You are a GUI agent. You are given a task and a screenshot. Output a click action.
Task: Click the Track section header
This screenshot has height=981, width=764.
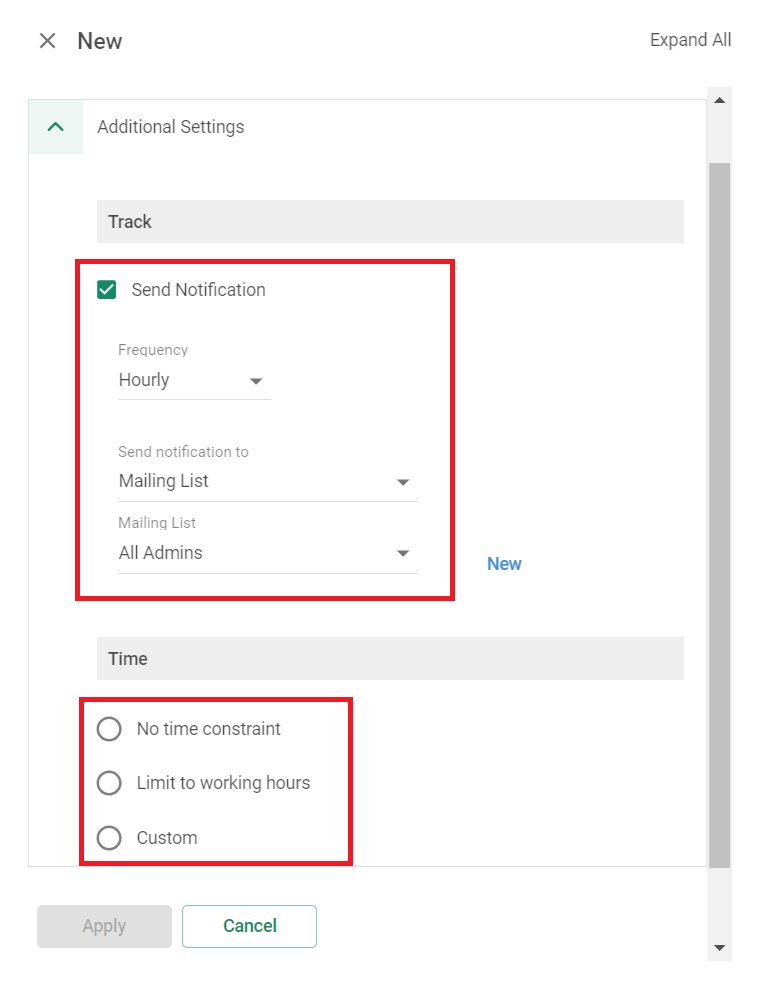tap(390, 221)
